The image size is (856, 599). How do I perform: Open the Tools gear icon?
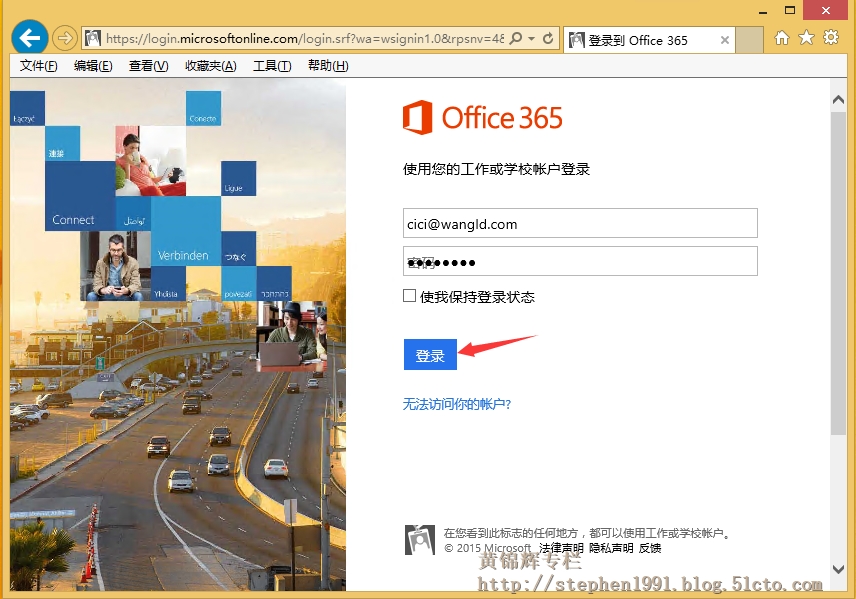pos(831,37)
